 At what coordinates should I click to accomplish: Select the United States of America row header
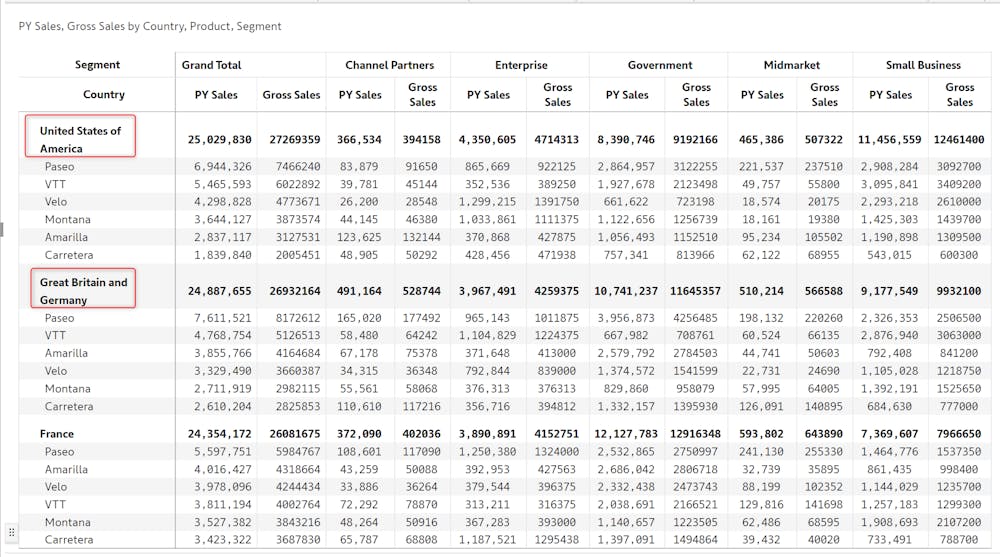tap(80, 139)
